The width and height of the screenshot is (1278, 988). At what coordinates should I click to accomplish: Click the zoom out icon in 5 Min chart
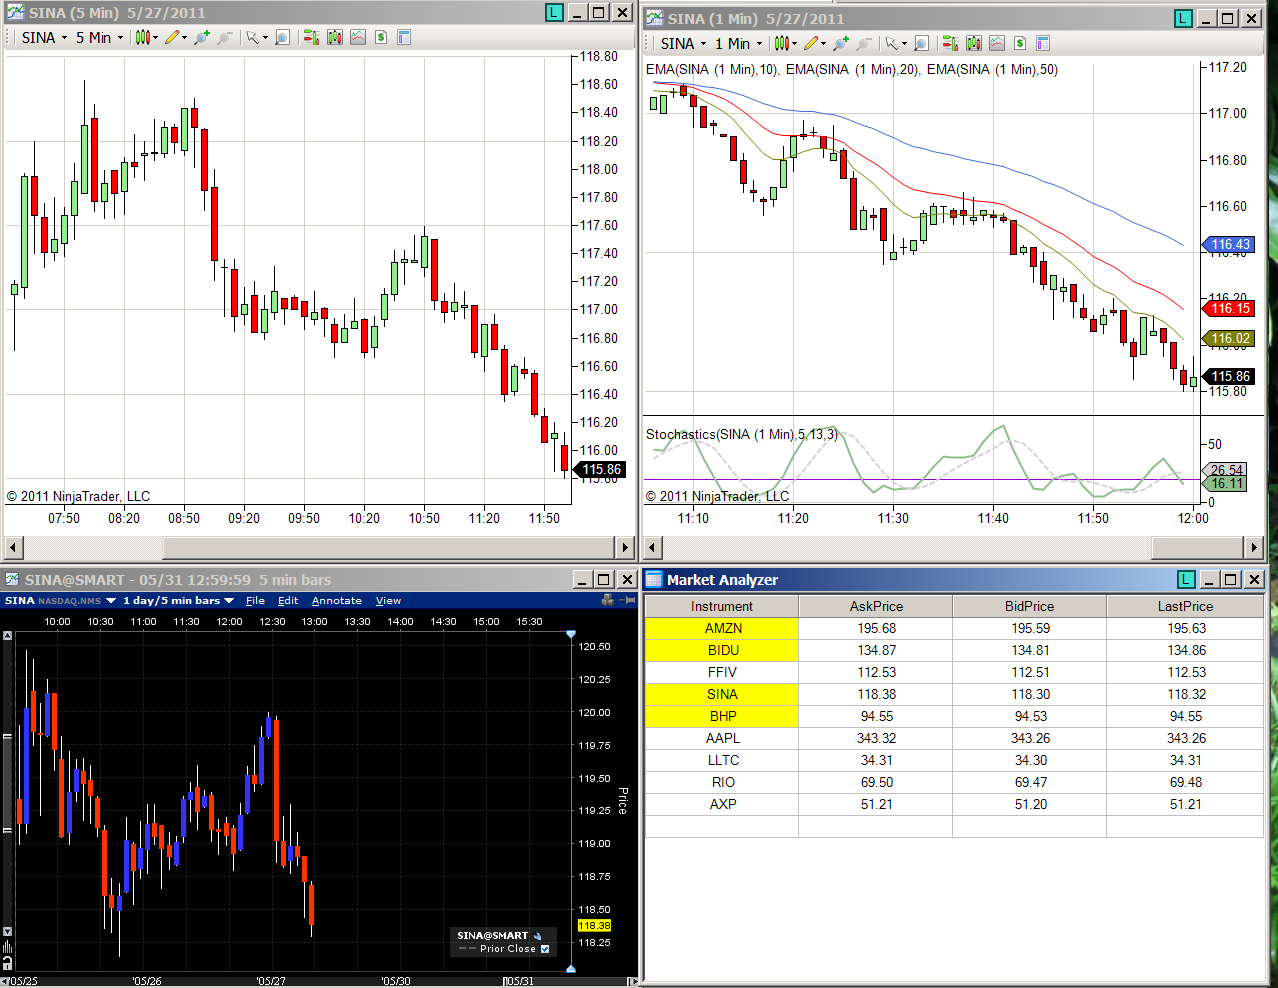pyautogui.click(x=224, y=37)
